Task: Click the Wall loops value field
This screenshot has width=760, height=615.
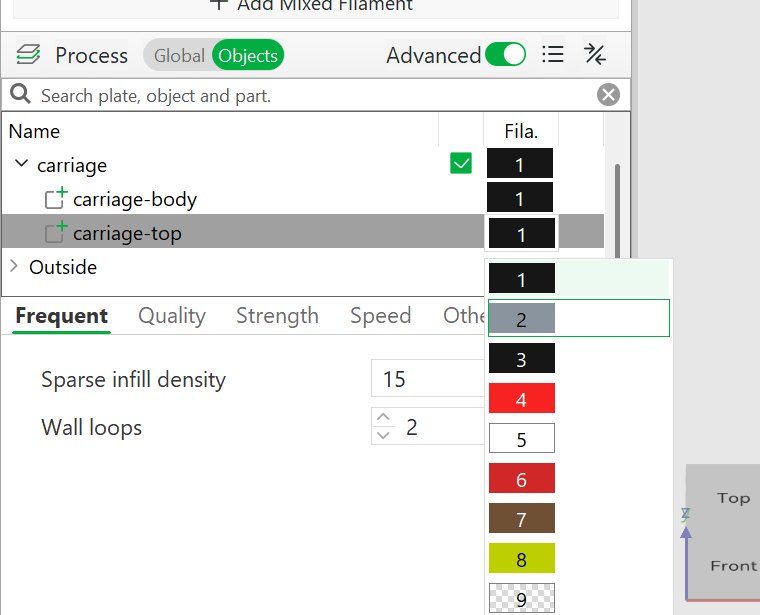Action: point(439,426)
